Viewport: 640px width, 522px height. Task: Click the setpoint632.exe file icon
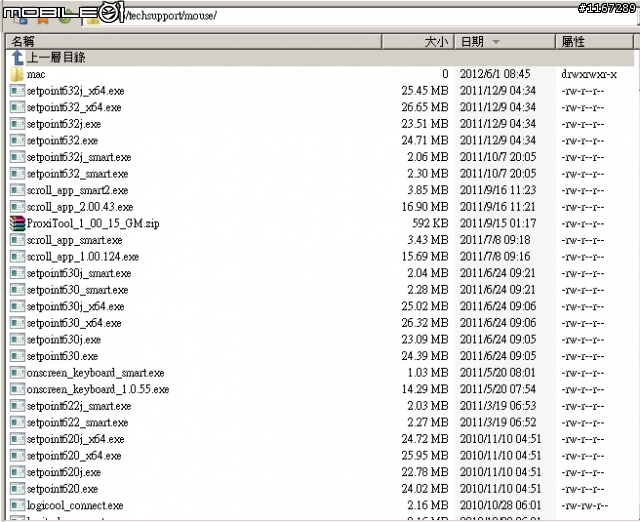17,140
